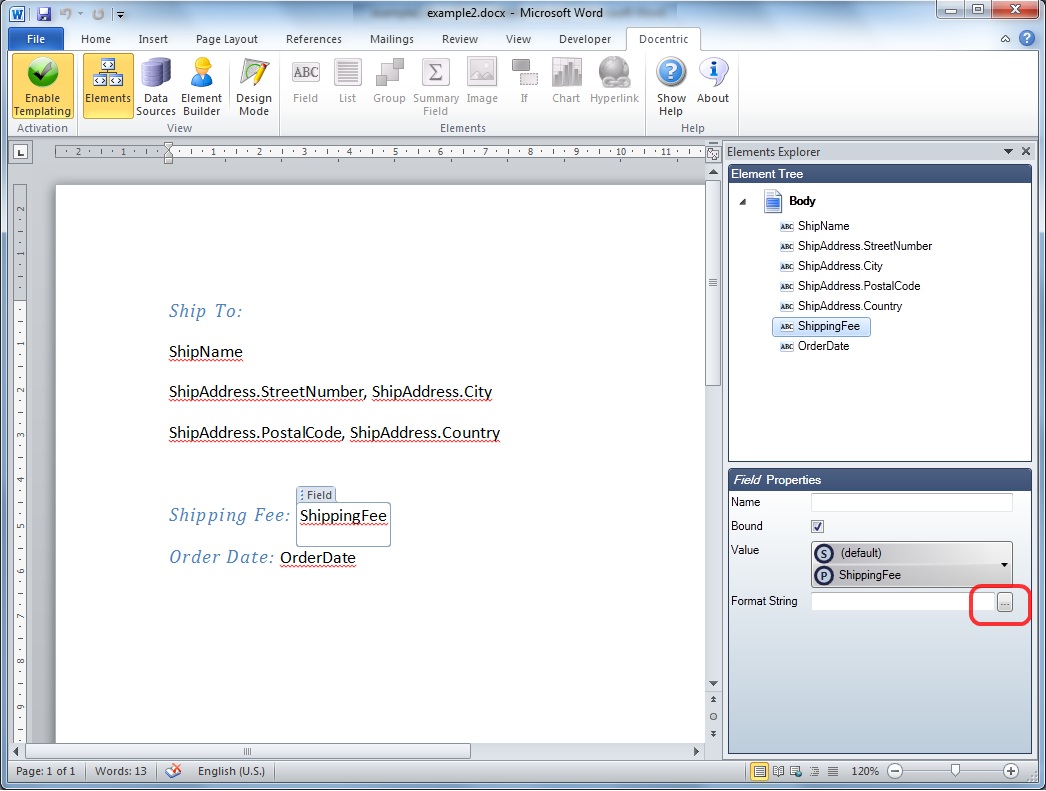The image size is (1046, 791).
Task: Open the Elements Explorer pane options arrow
Action: [1009, 152]
